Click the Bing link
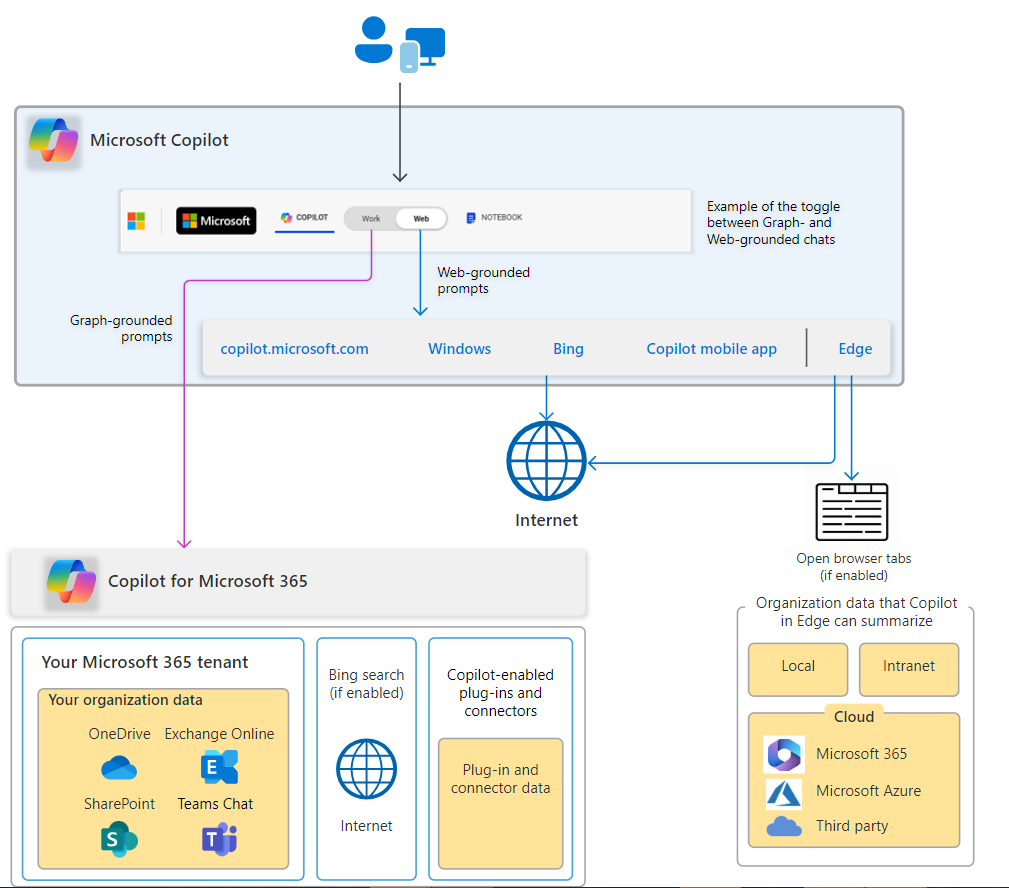 coord(568,349)
